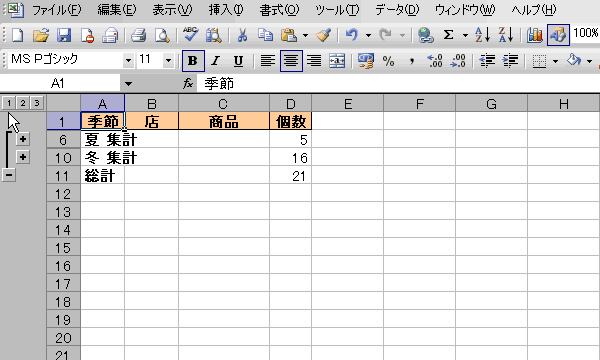Image resolution: width=600 pixels, height=360 pixels.
Task: Open the Name Box dropdown arrow
Action: pyautogui.click(x=128, y=84)
